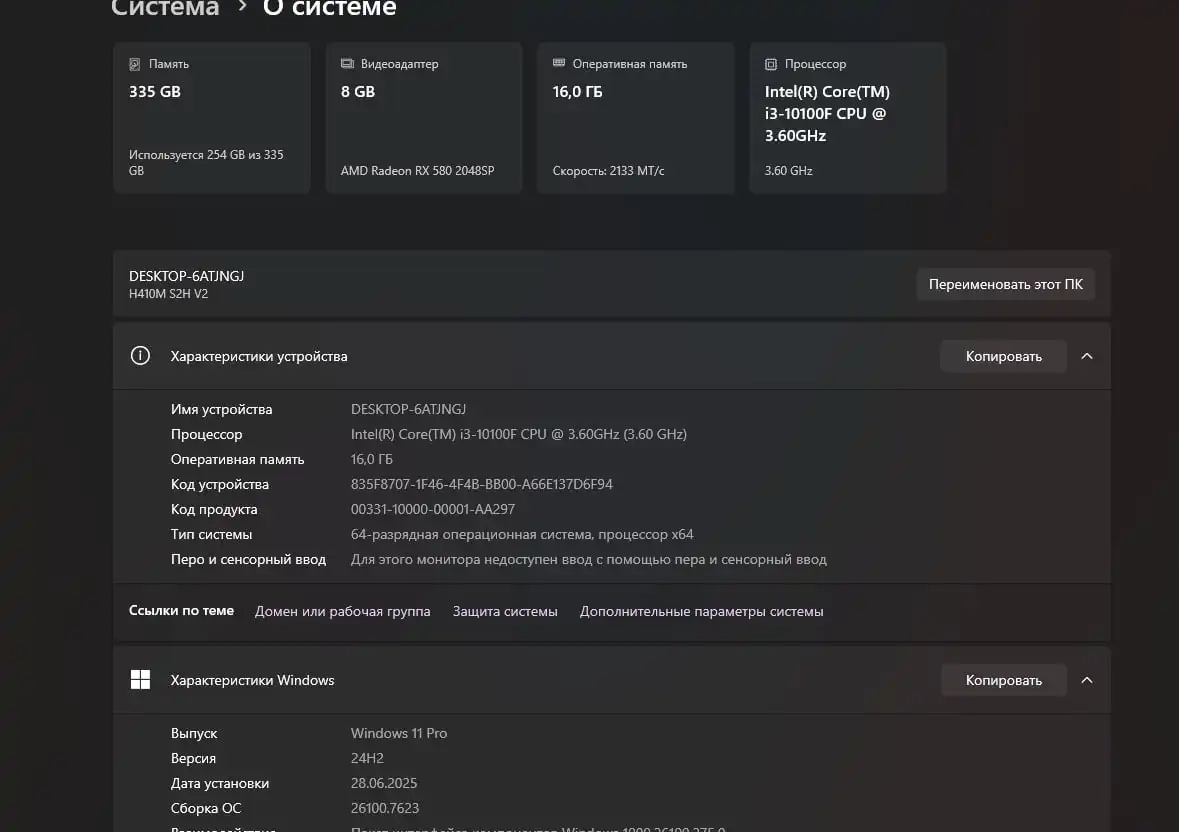
Task: Click the Характеристики Windows section title
Action: pyautogui.click(x=252, y=680)
